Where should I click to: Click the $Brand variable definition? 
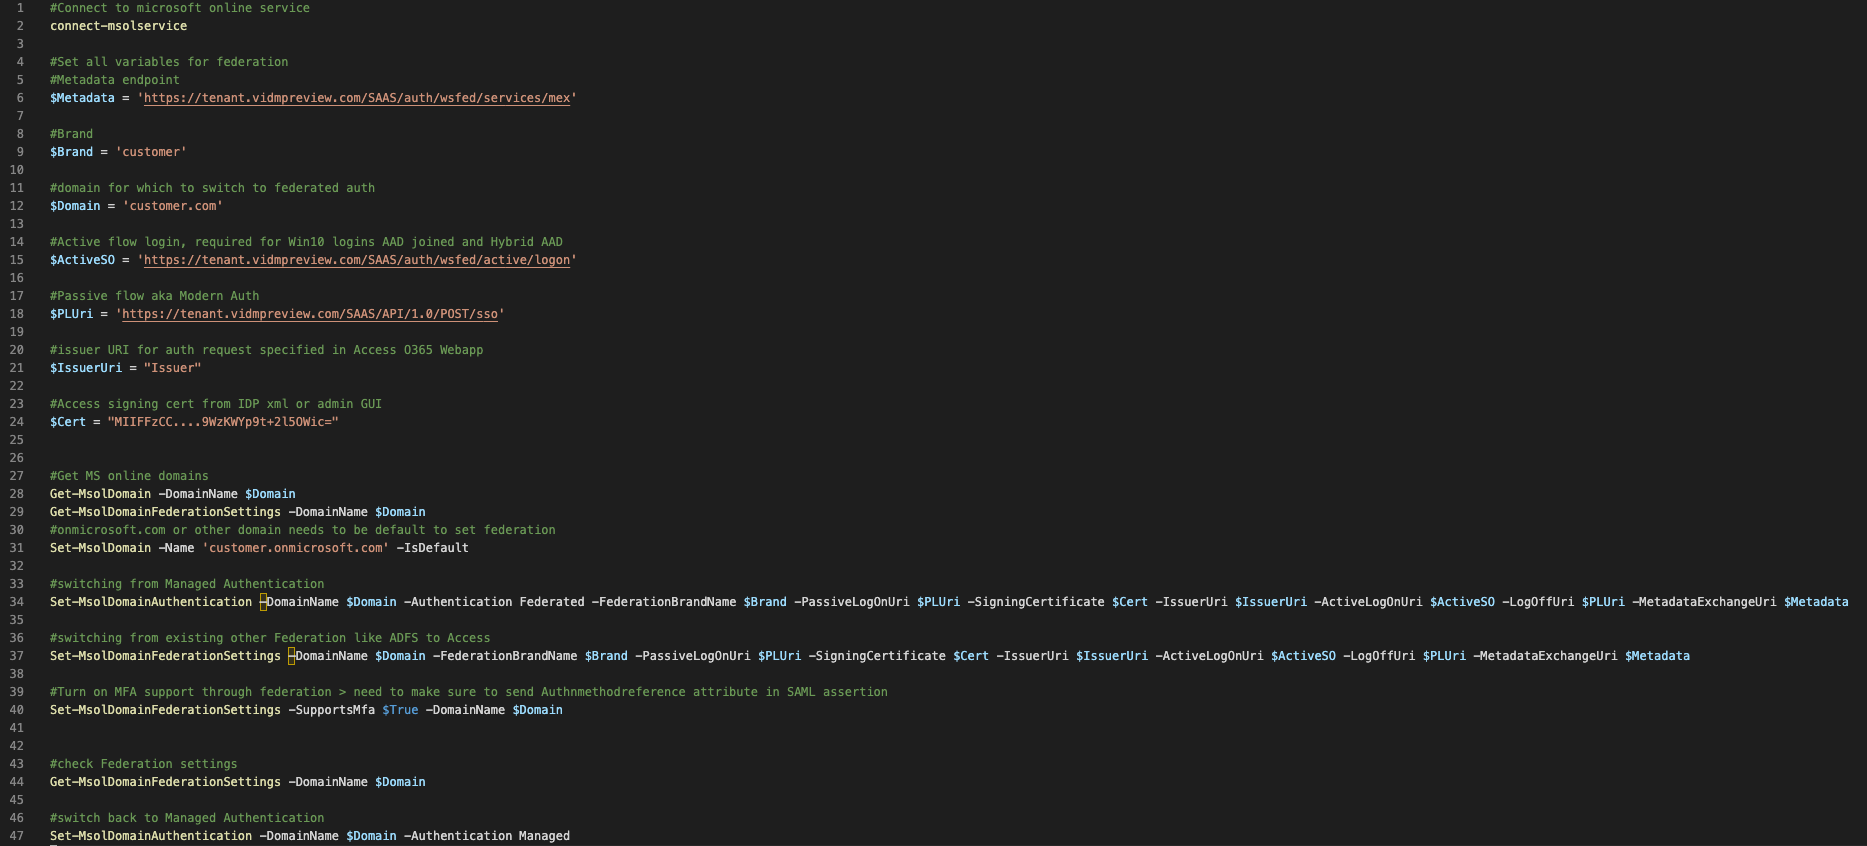[x=71, y=152]
